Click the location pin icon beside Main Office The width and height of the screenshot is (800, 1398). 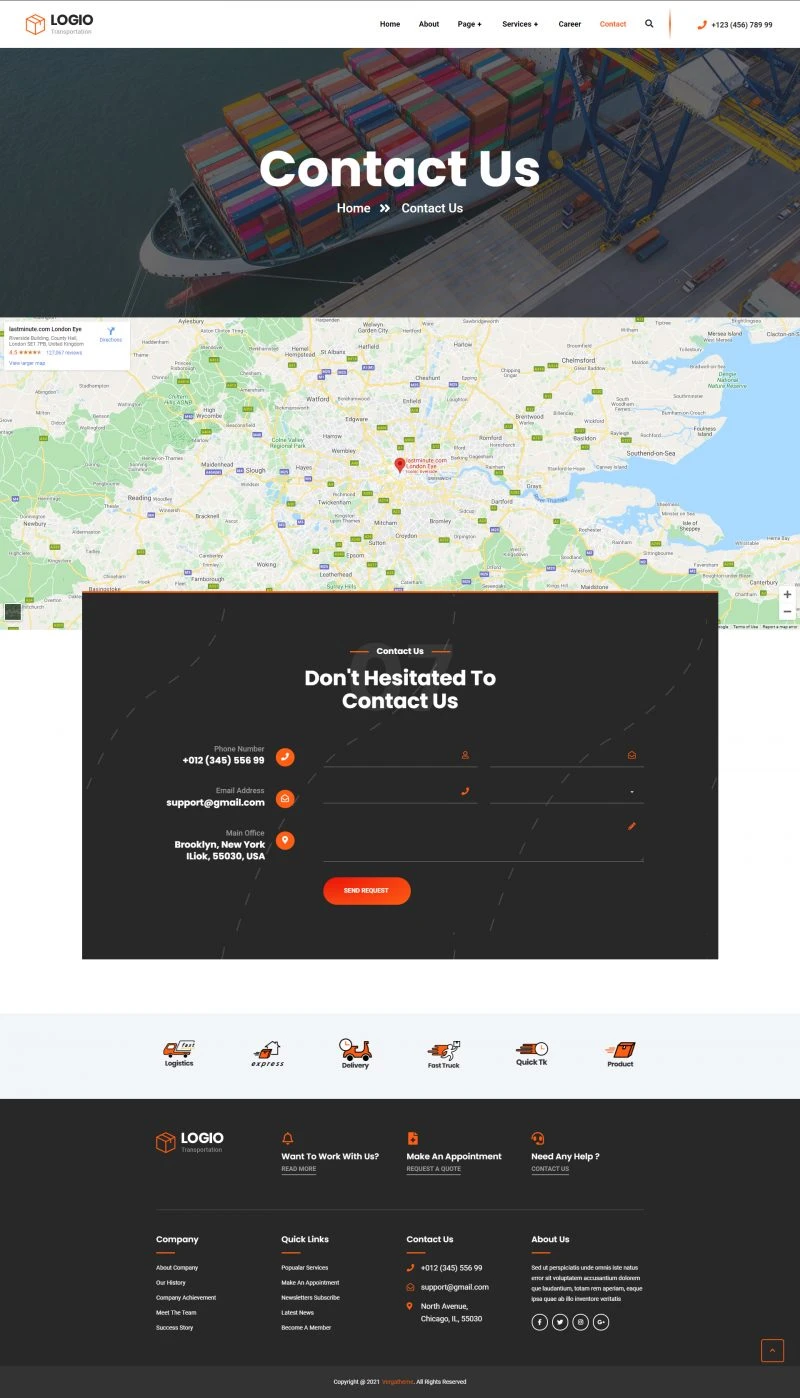tap(285, 841)
